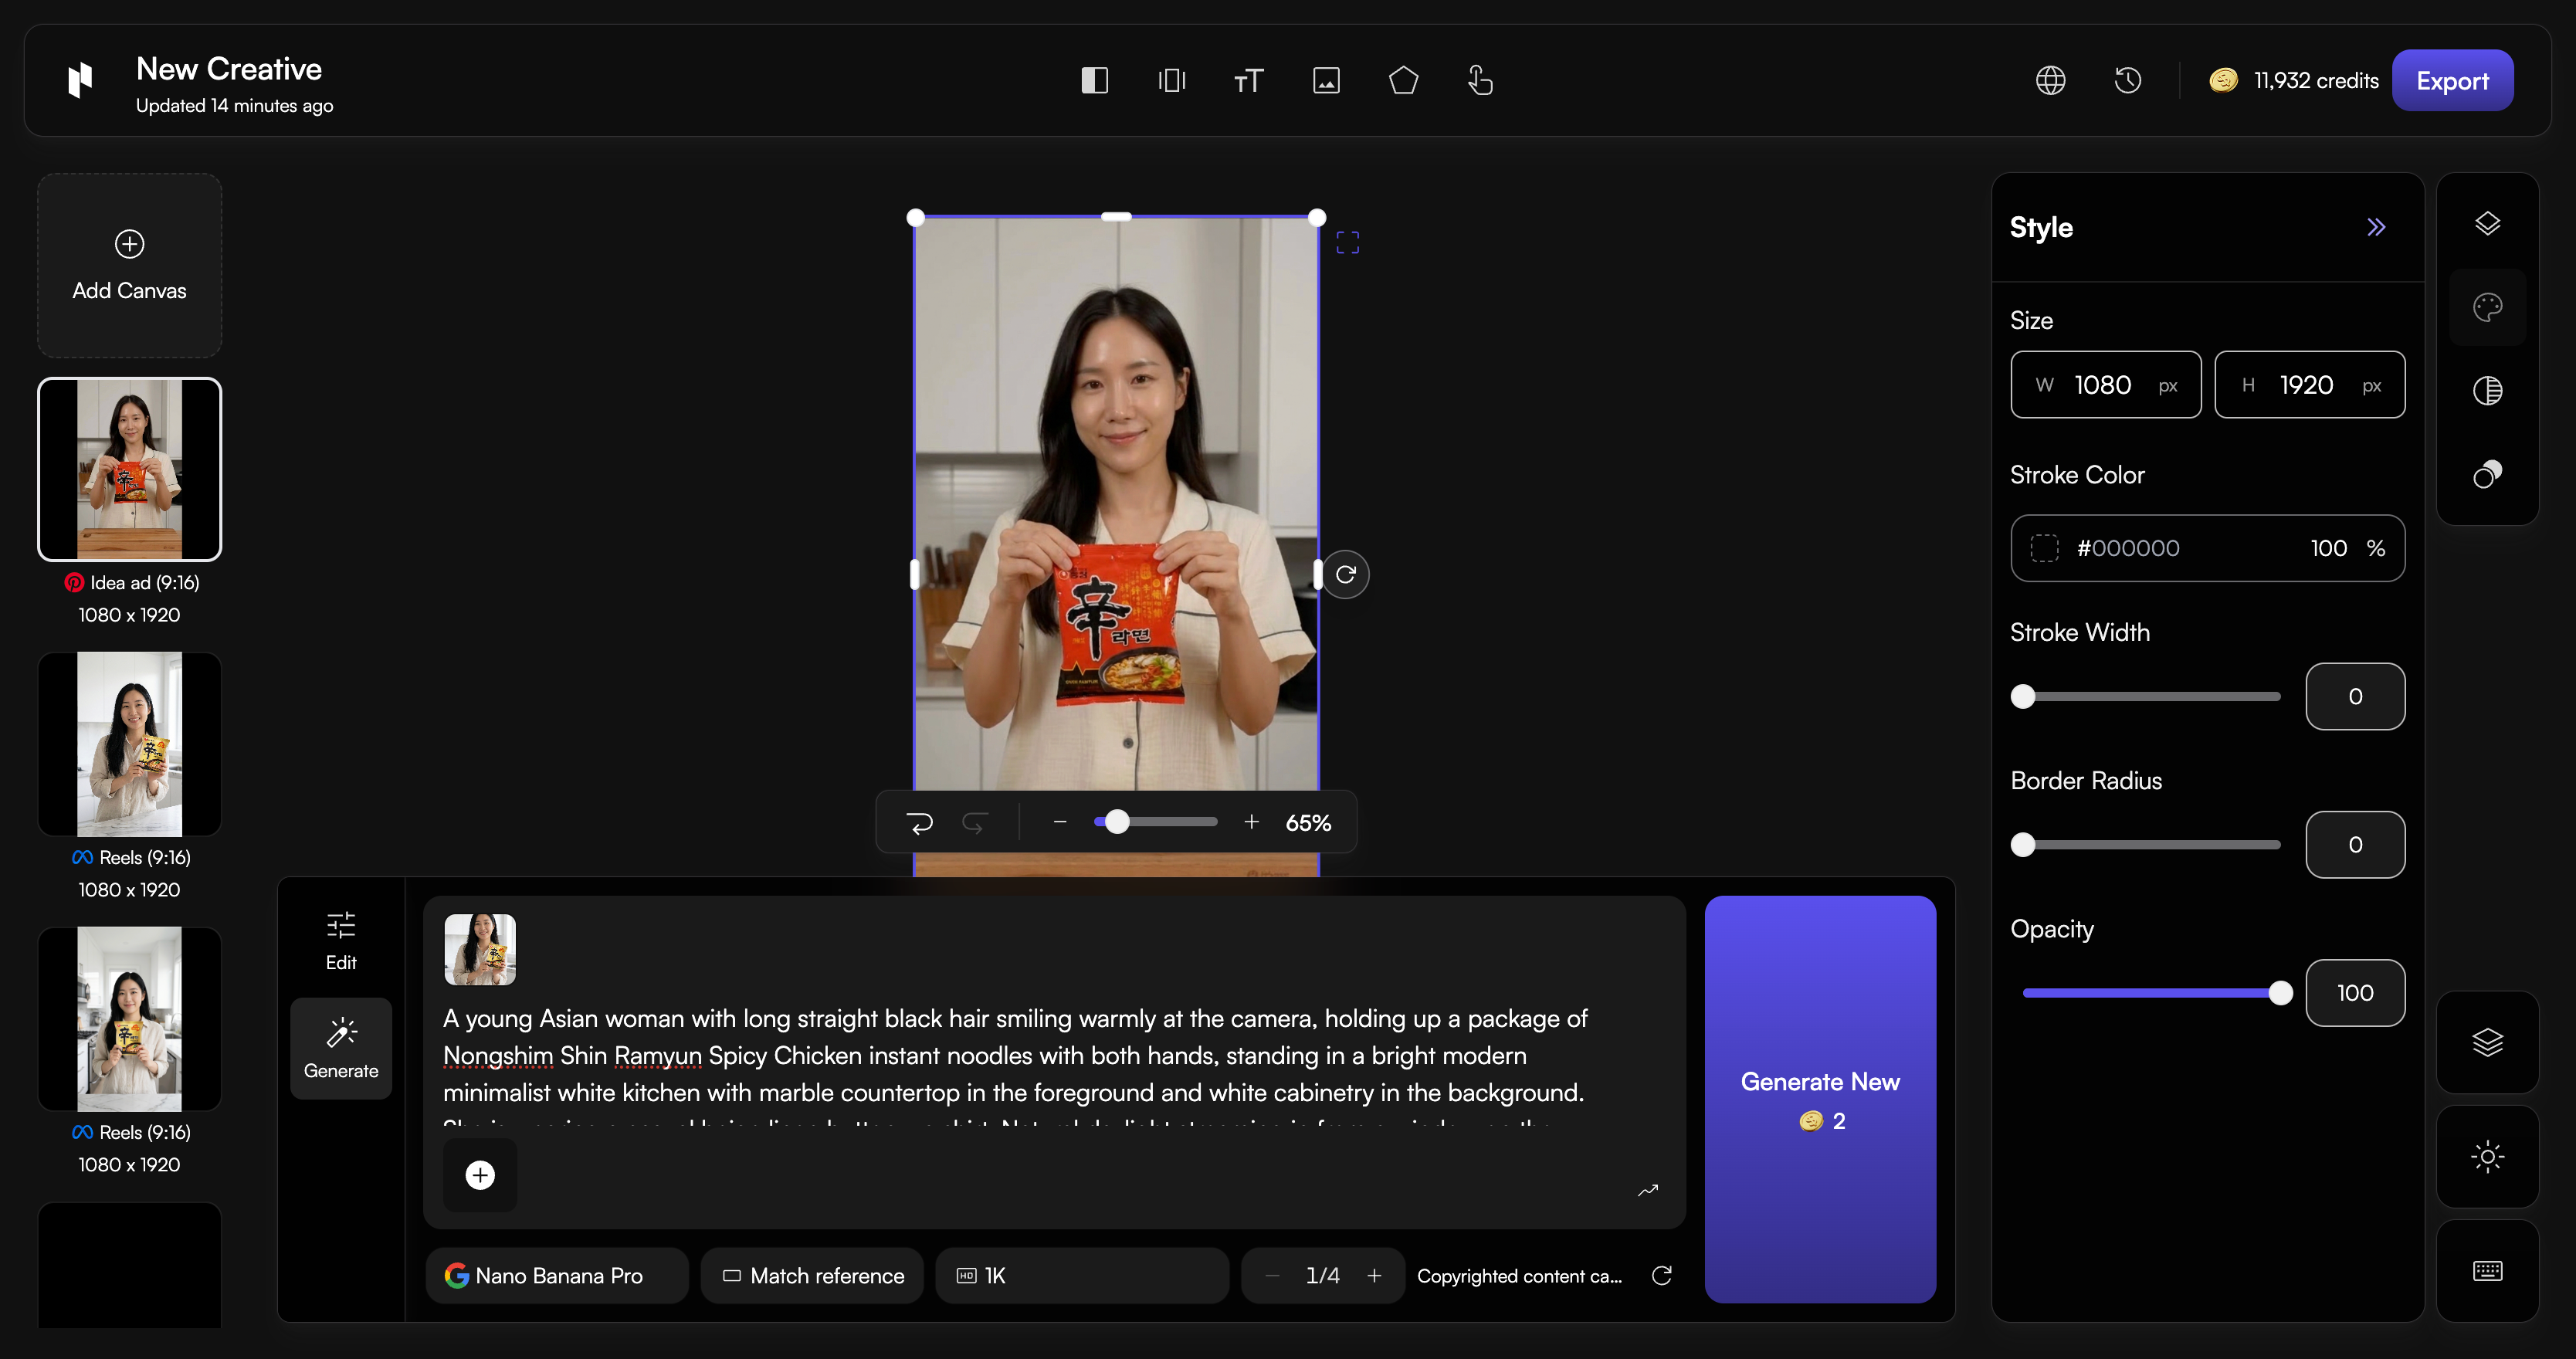This screenshot has width=2576, height=1359.
Task: Select the touch interaction tool icon
Action: (1480, 80)
